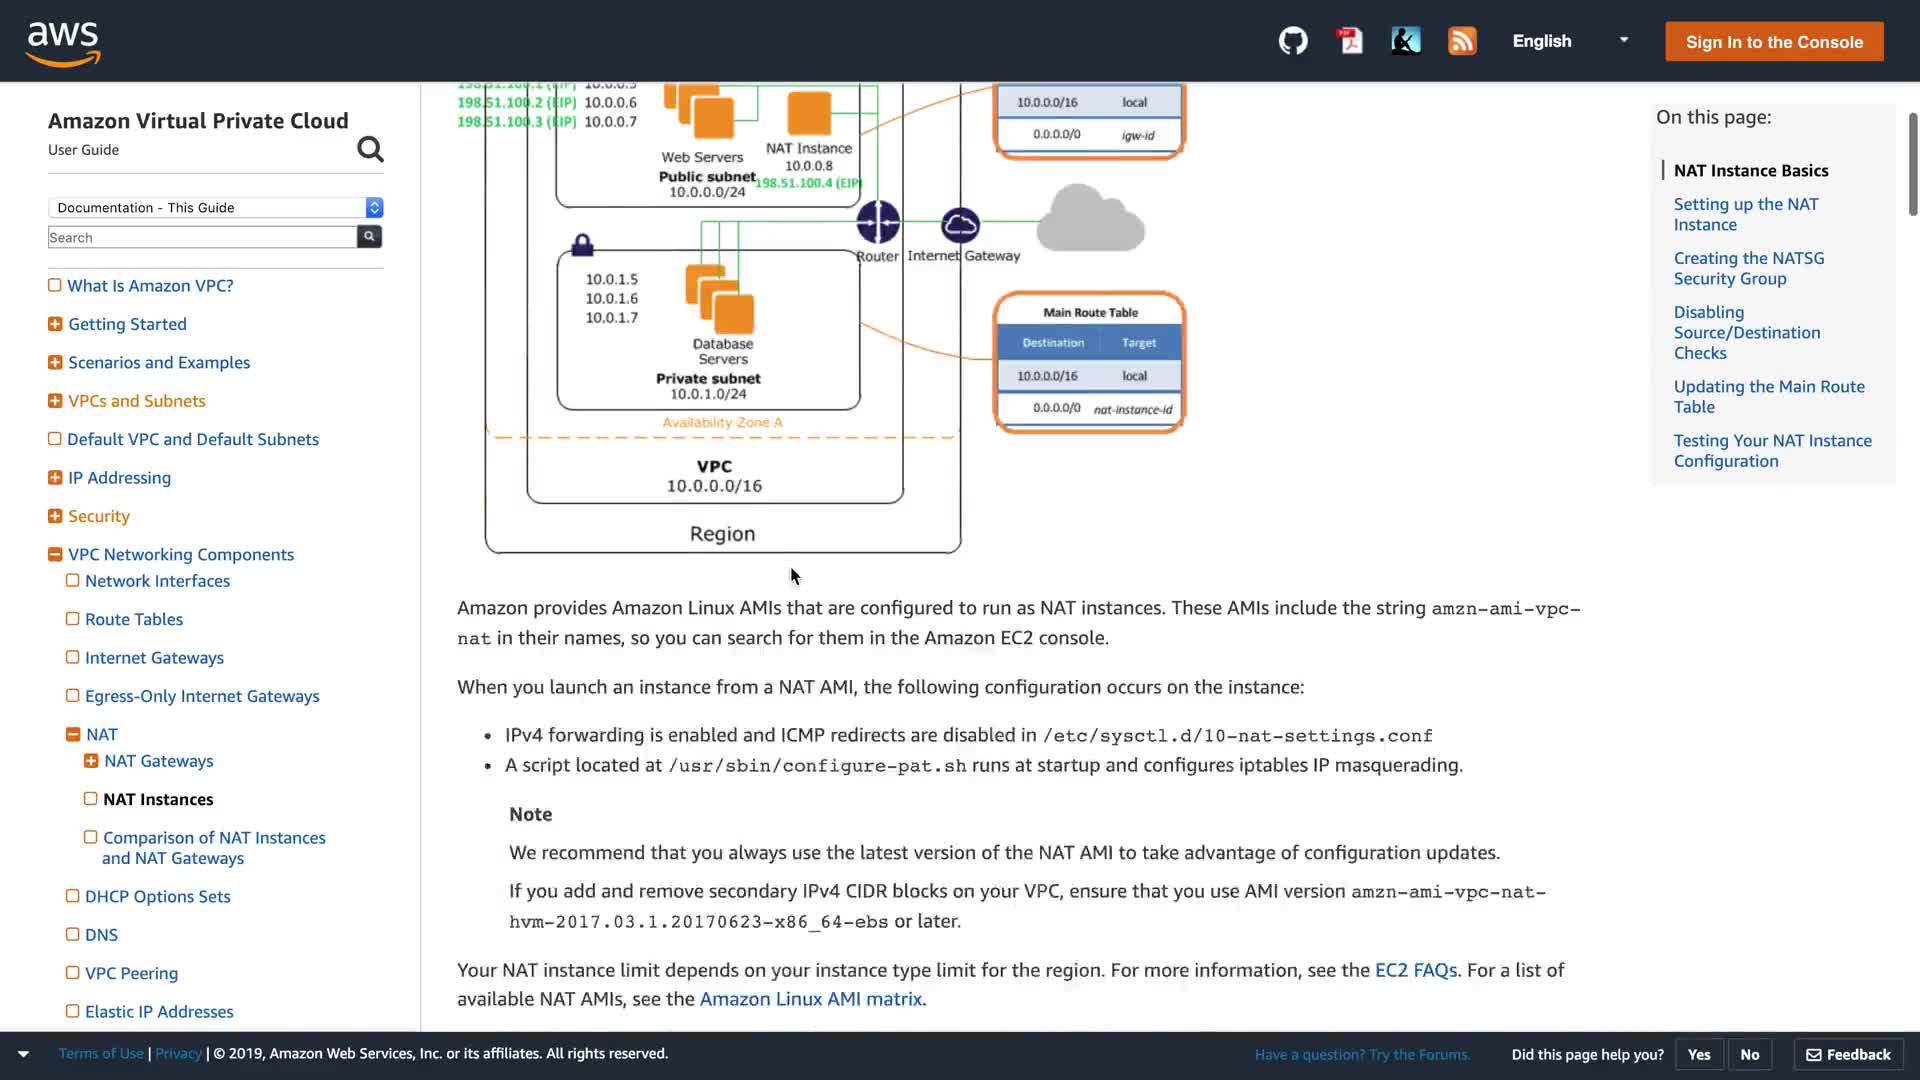
Task: Click the bottom-left footer collapse arrow
Action: 23,1054
